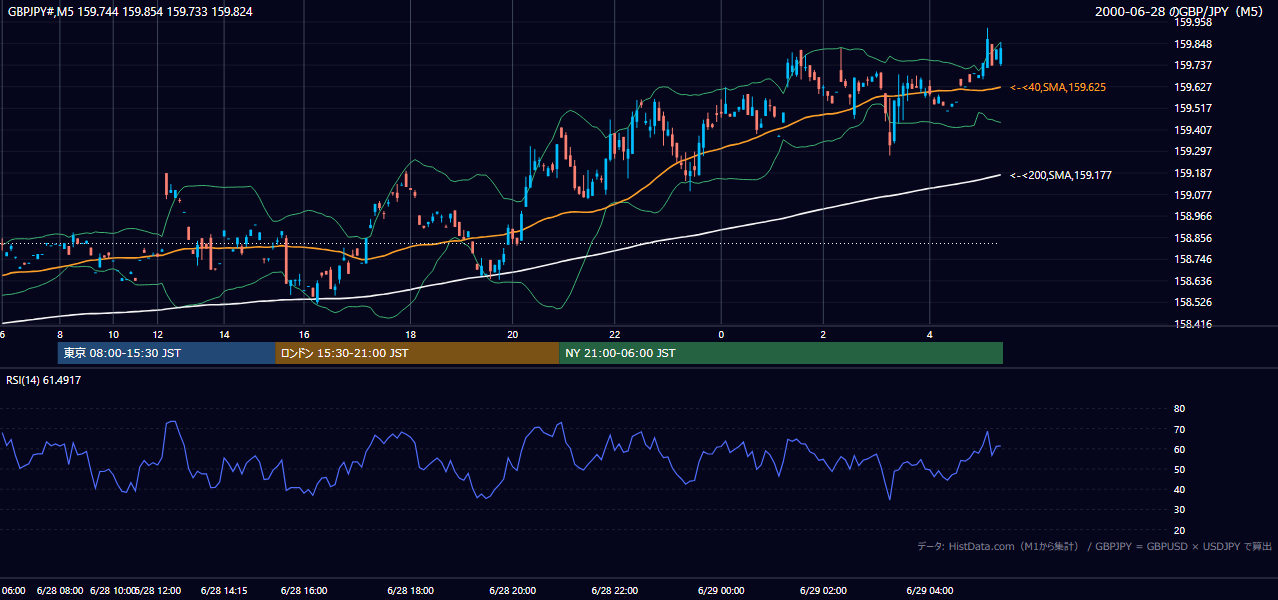Click price axis value 158.856

[x=1193, y=238]
